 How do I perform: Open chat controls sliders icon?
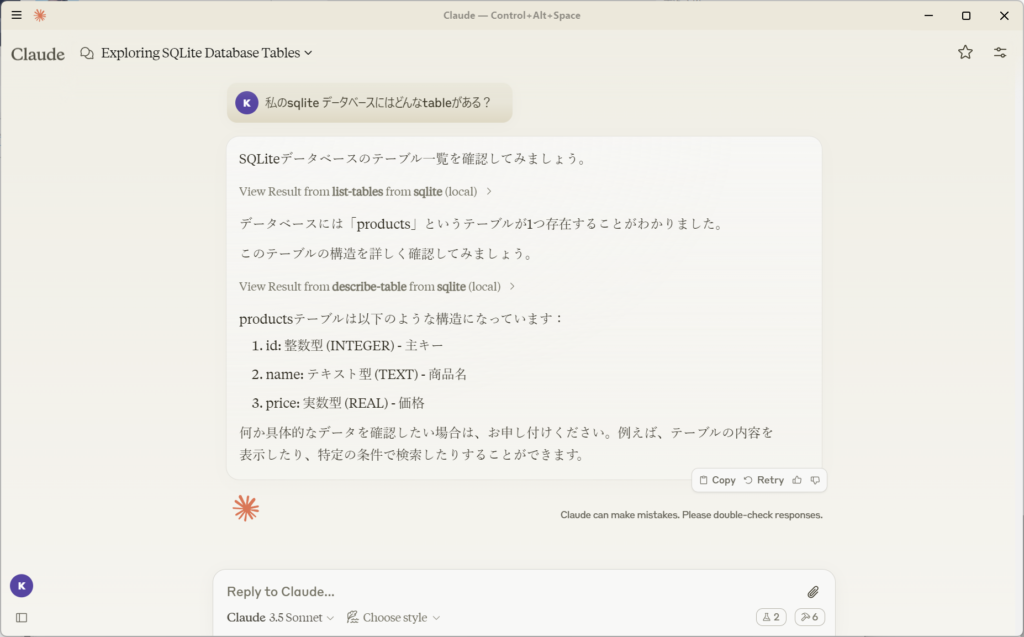point(1000,53)
